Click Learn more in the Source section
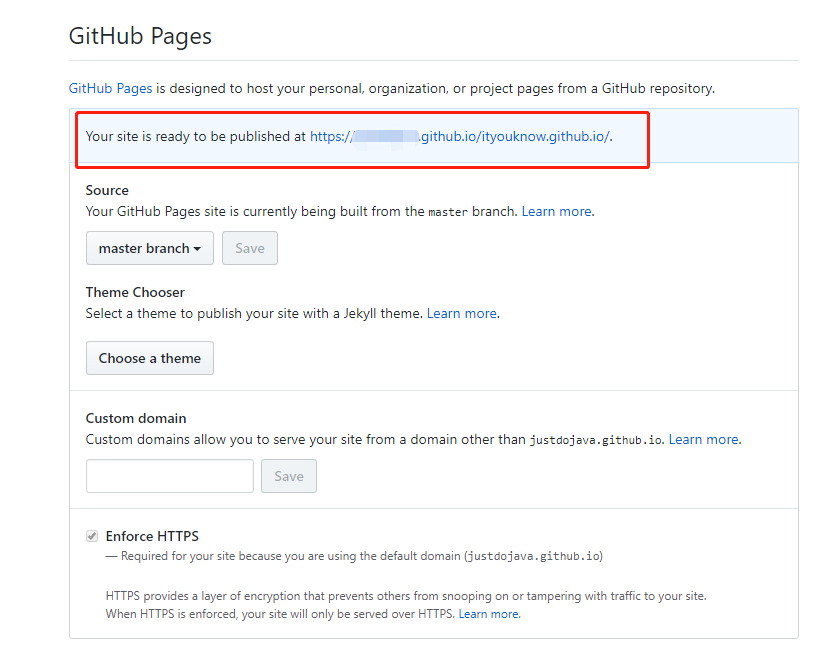Screen dimensions: 828x653 557,211
